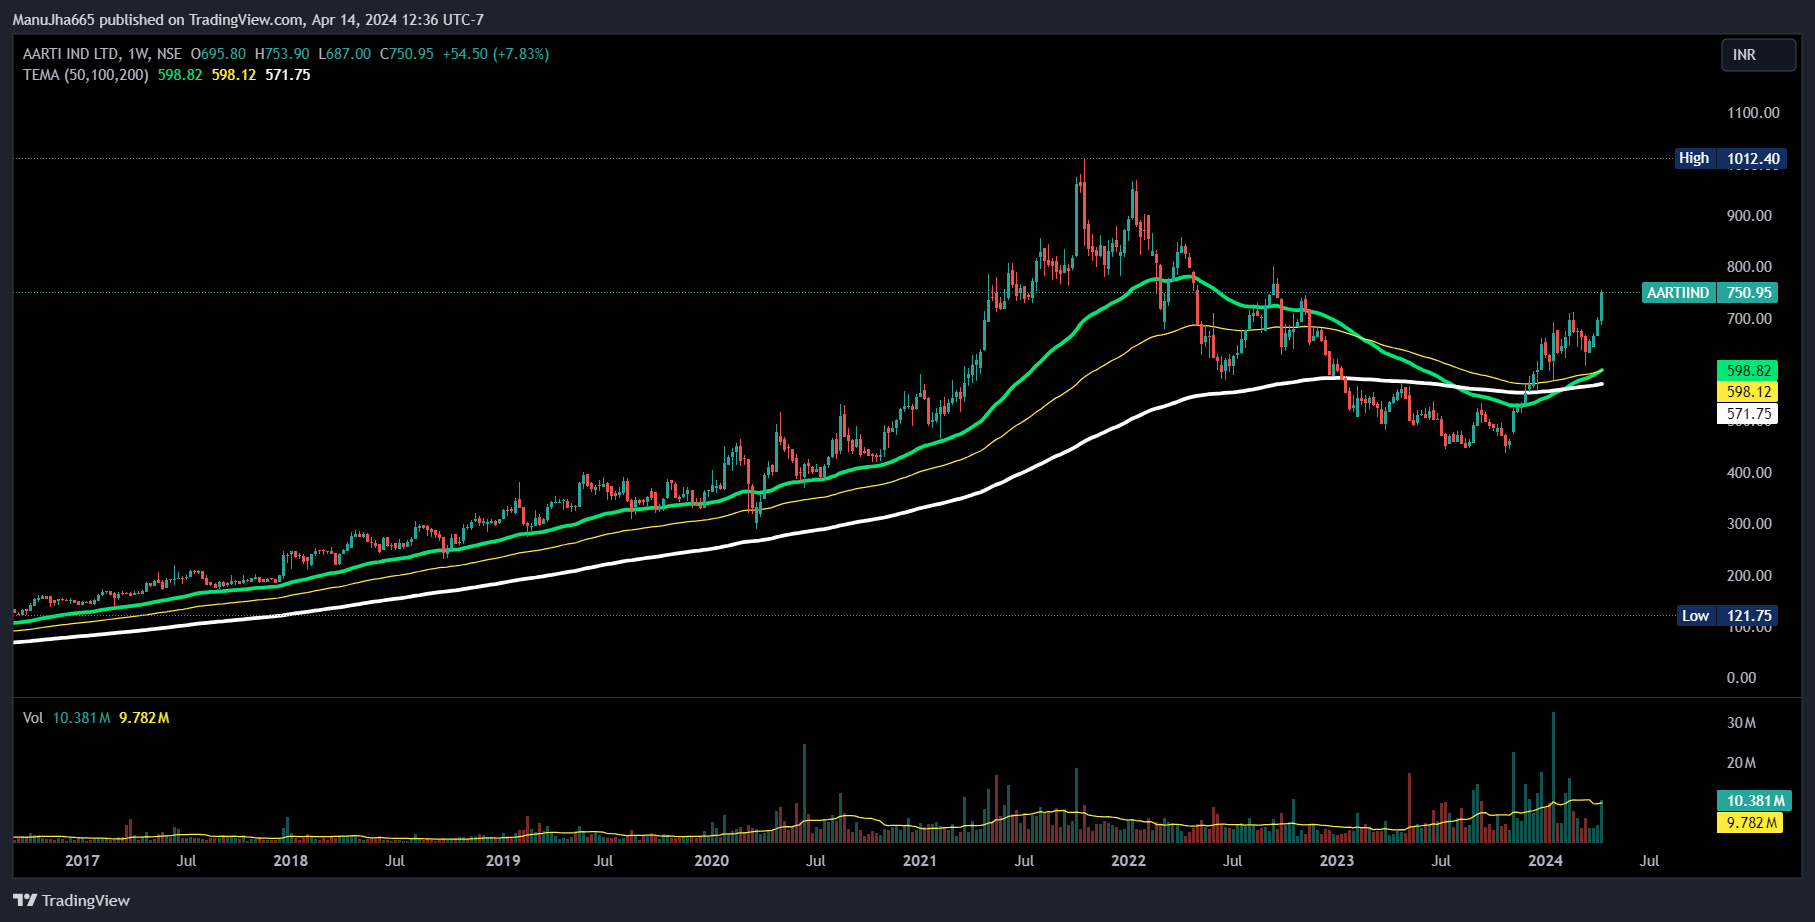The width and height of the screenshot is (1815, 922).
Task: Click the TradingView logo at bottom left
Action: 72,900
